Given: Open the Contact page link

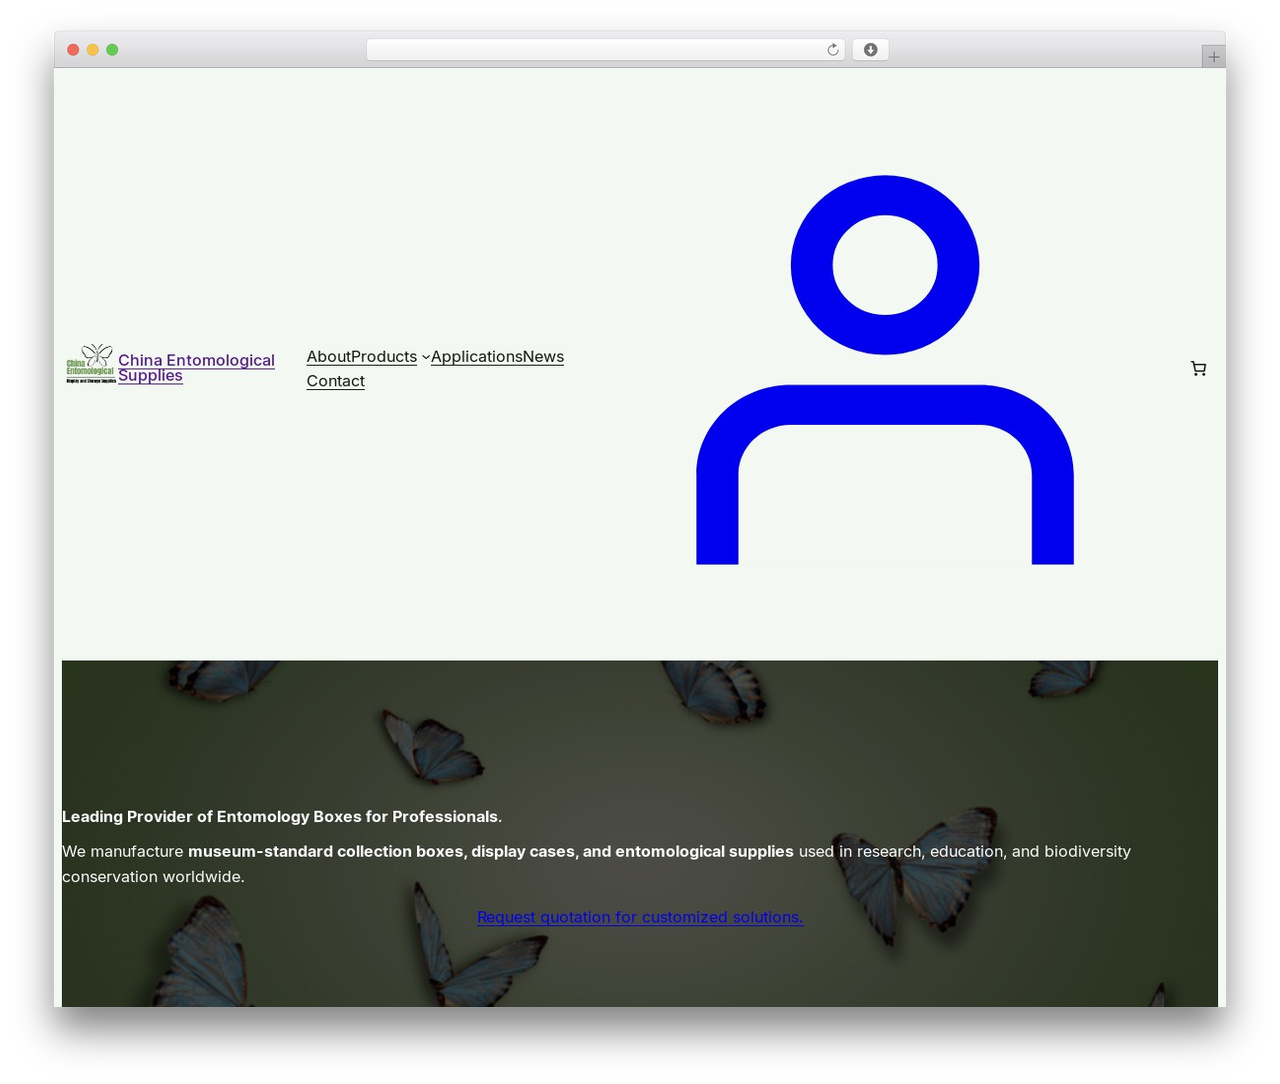Looking at the screenshot, I should click(335, 381).
